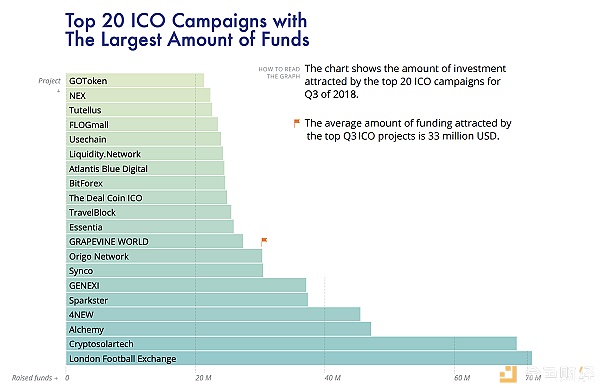Click the orange logo watermark at bottom right
Screen dimensions: 600x388
(x=508, y=374)
